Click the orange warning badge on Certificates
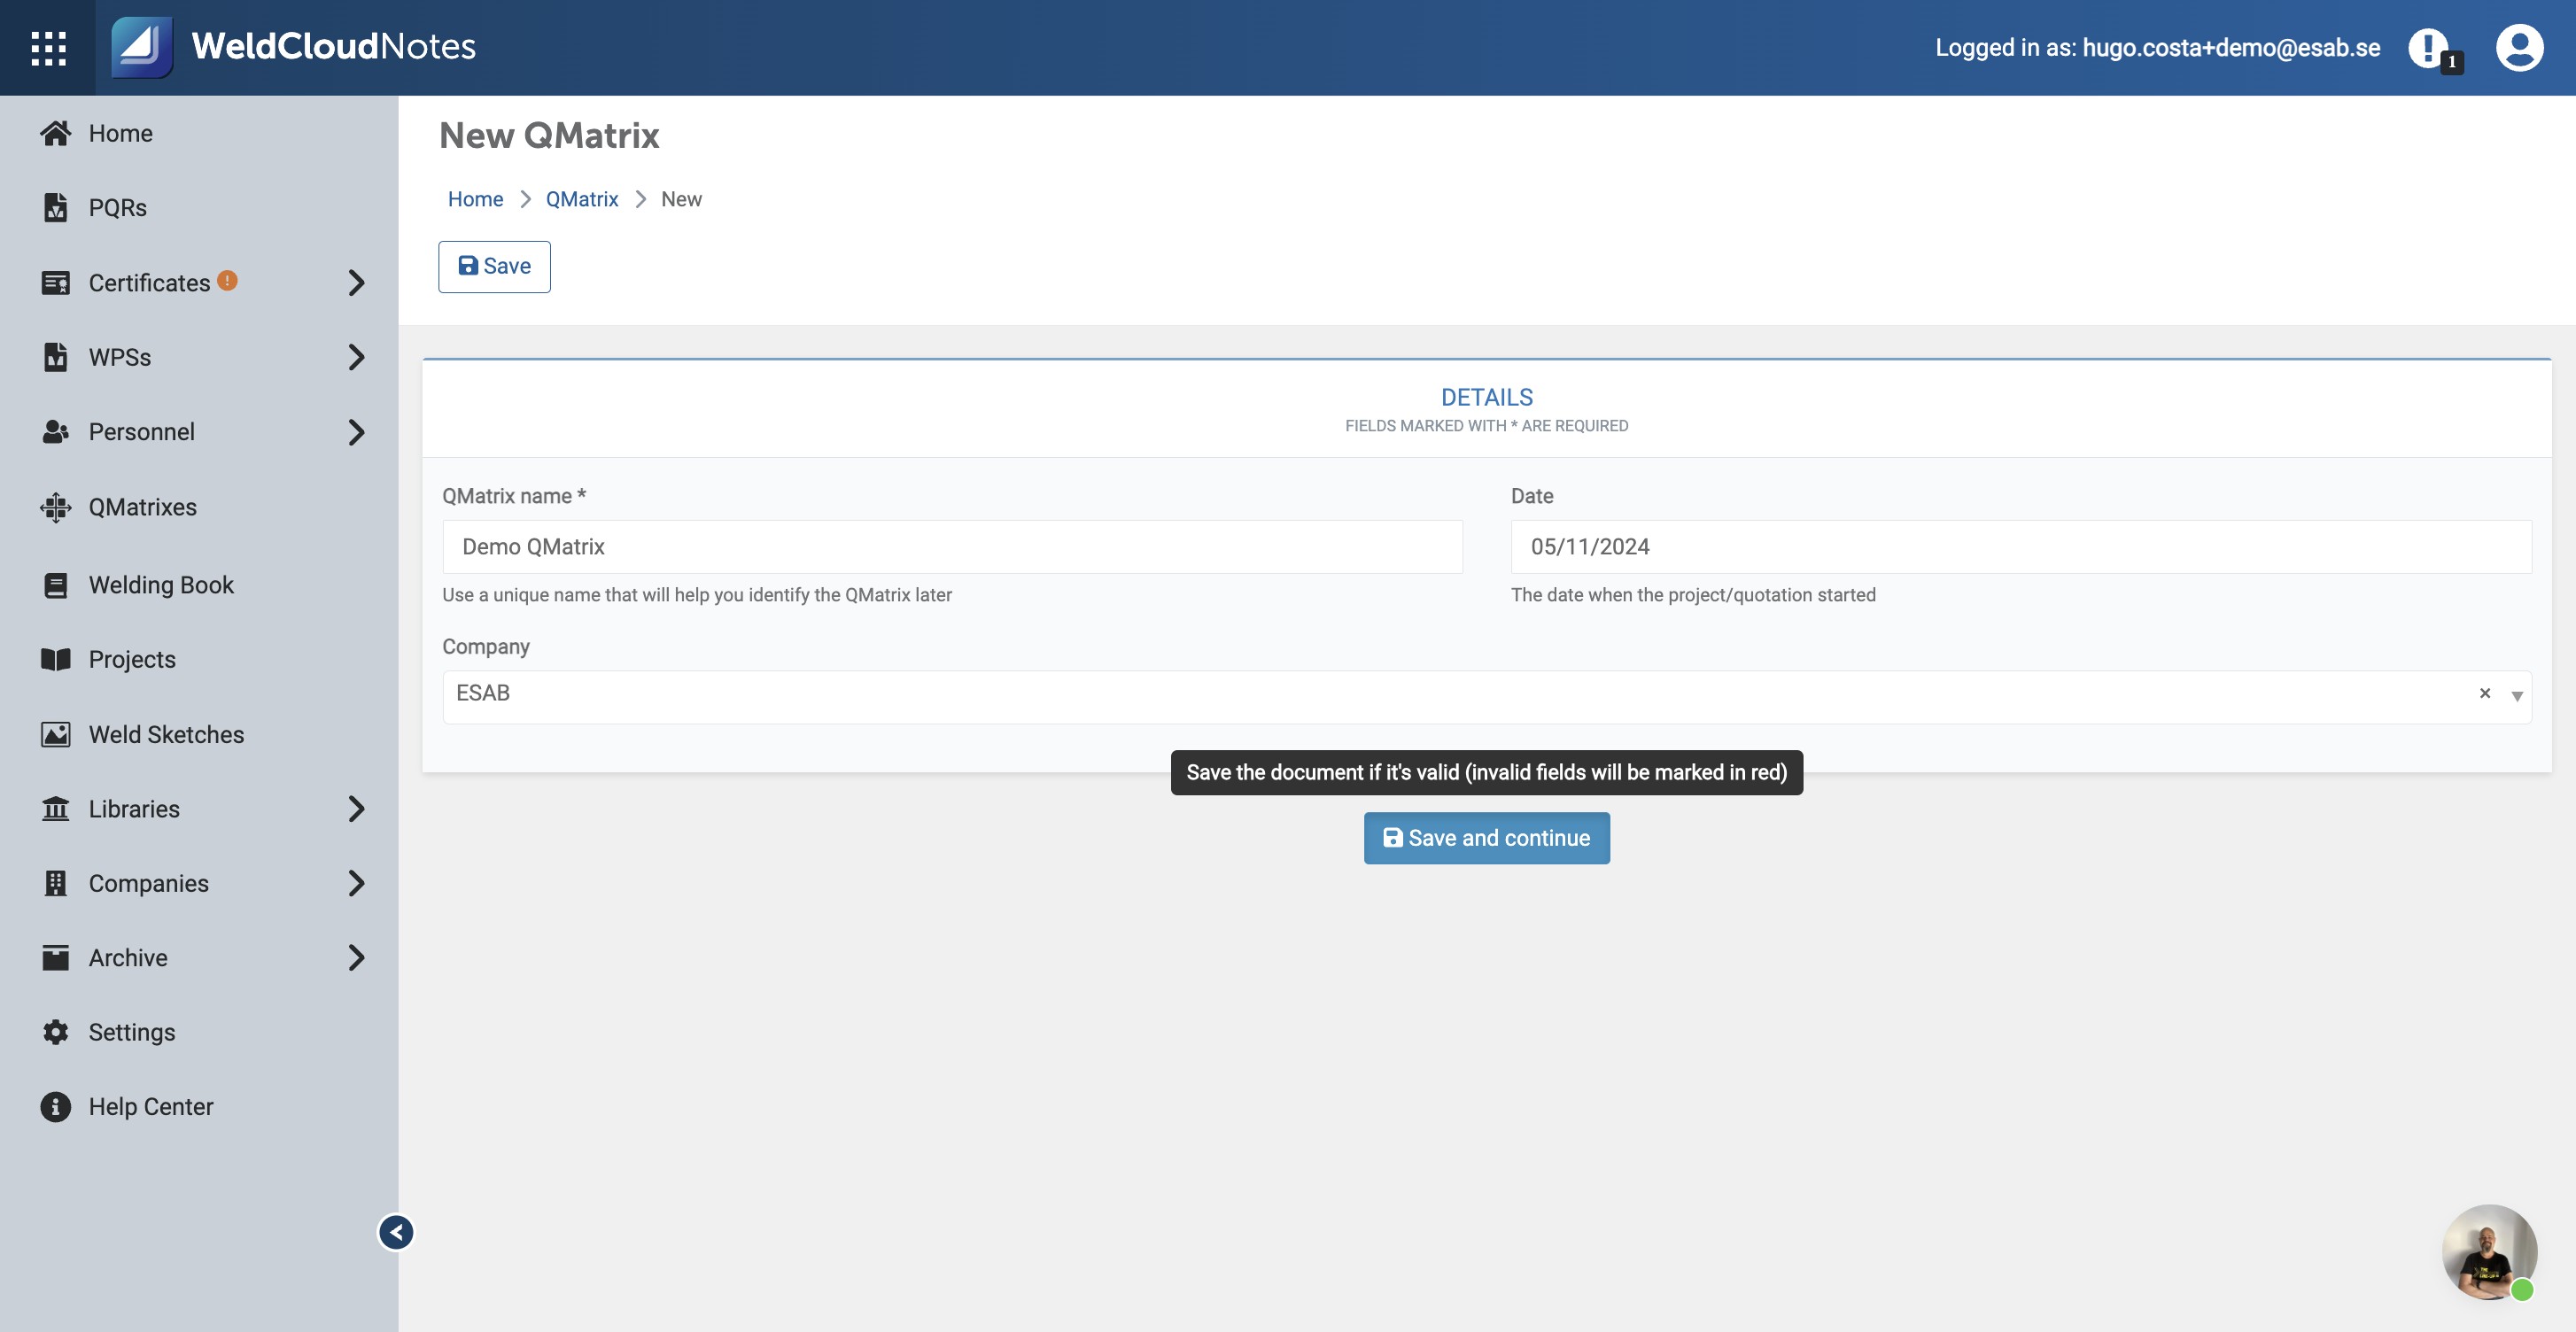 (227, 281)
